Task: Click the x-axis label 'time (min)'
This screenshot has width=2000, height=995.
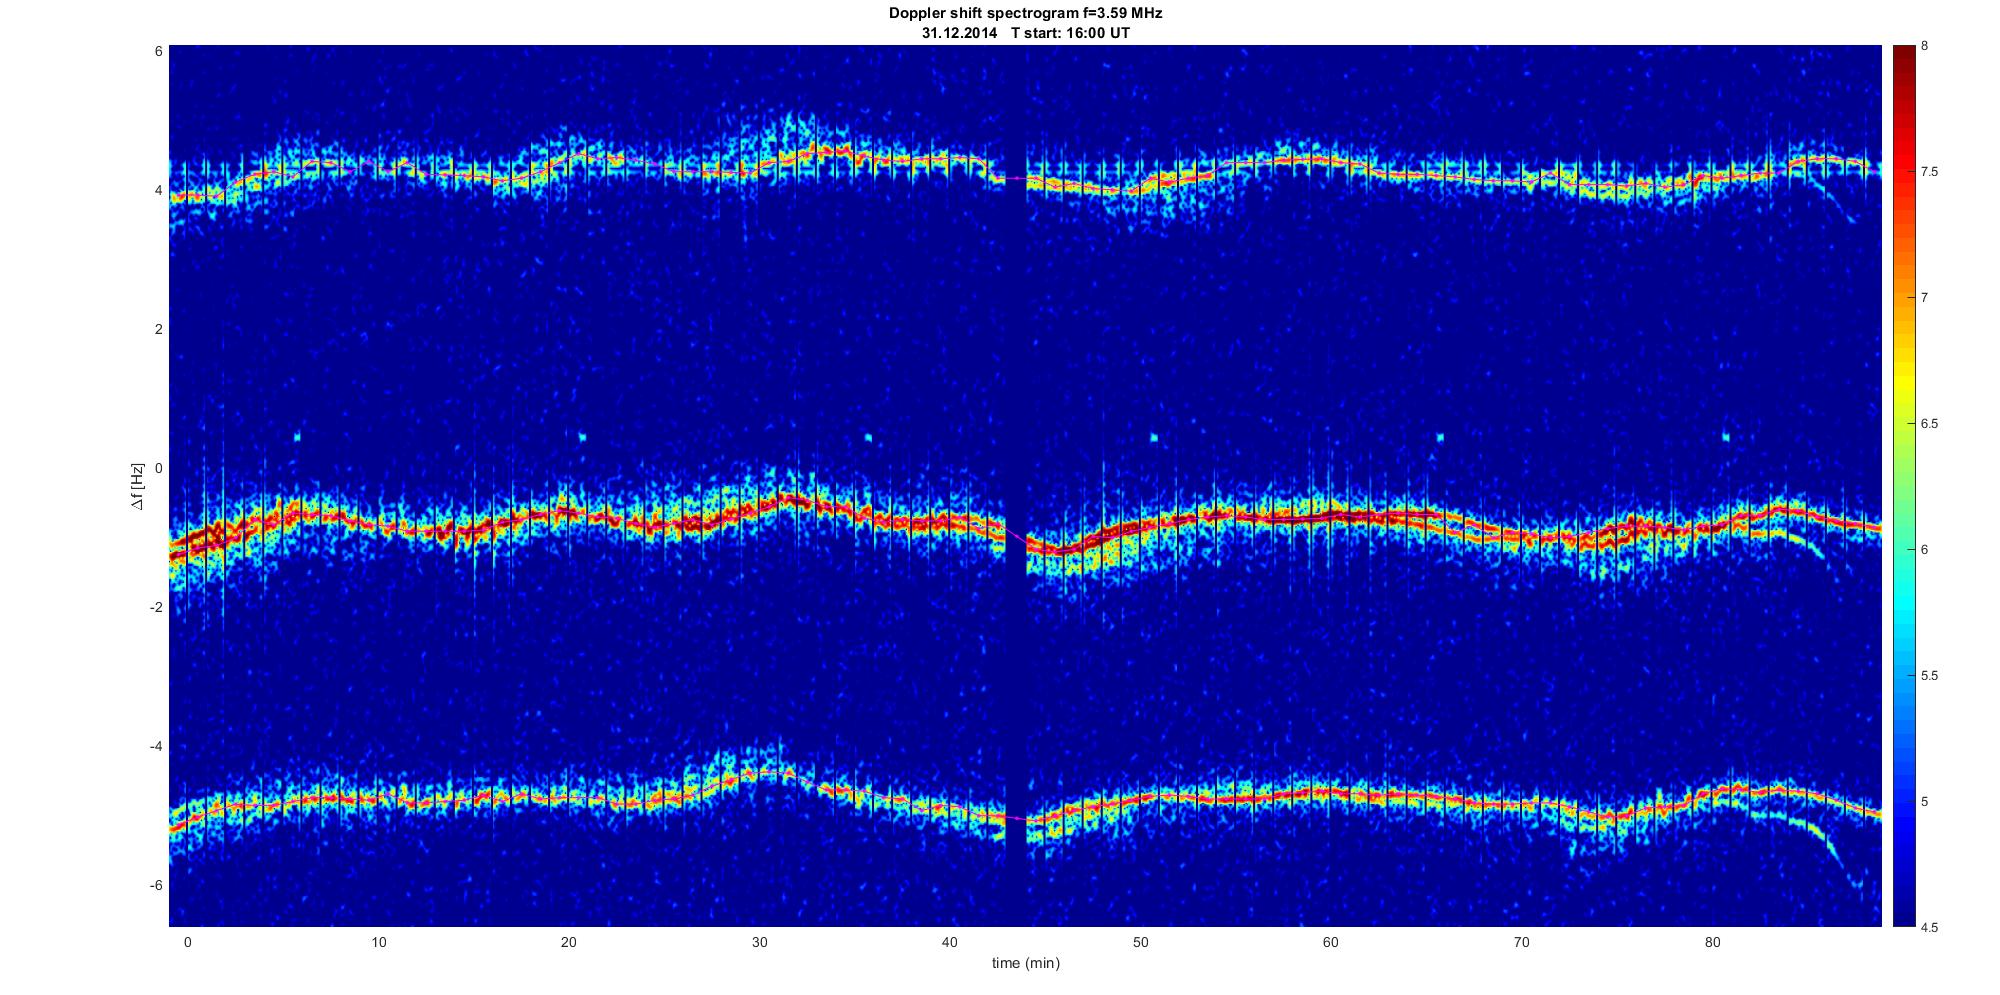Action: pyautogui.click(x=1025, y=964)
